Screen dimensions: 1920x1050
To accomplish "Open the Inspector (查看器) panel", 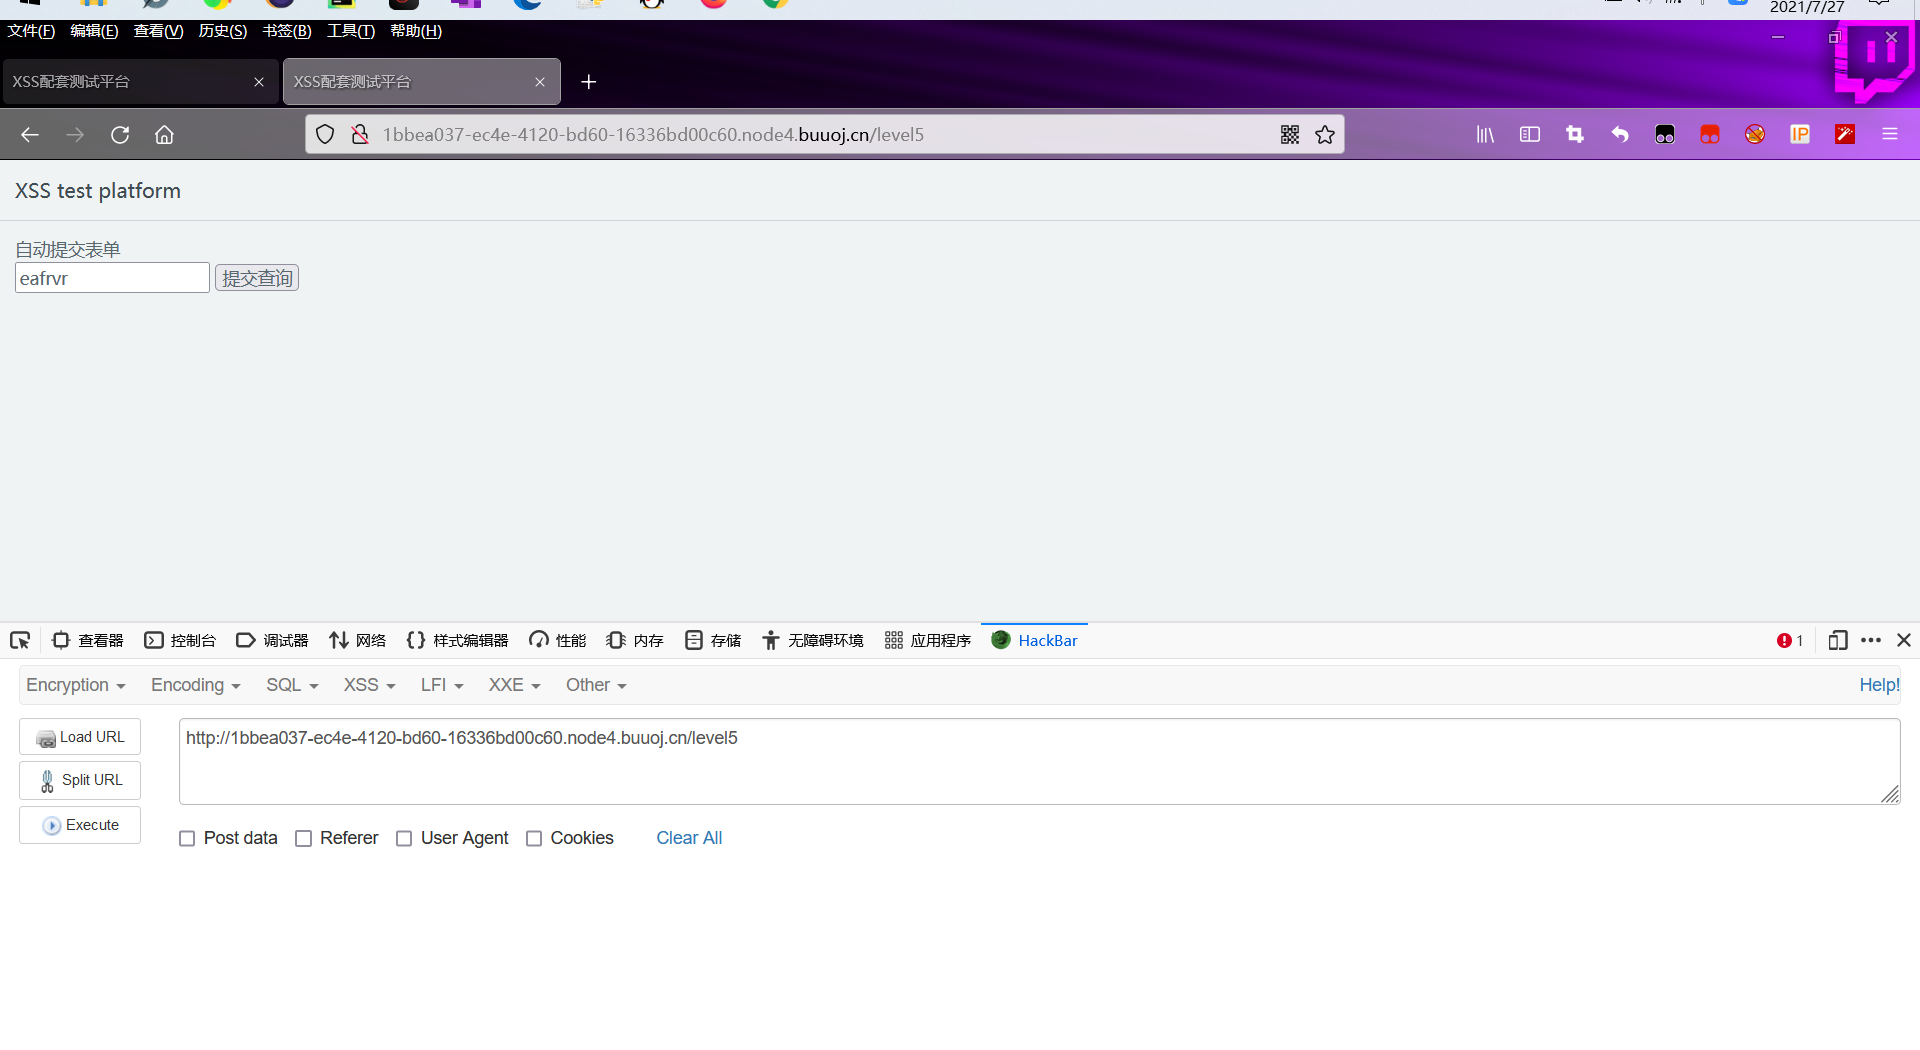I will 87,641.
